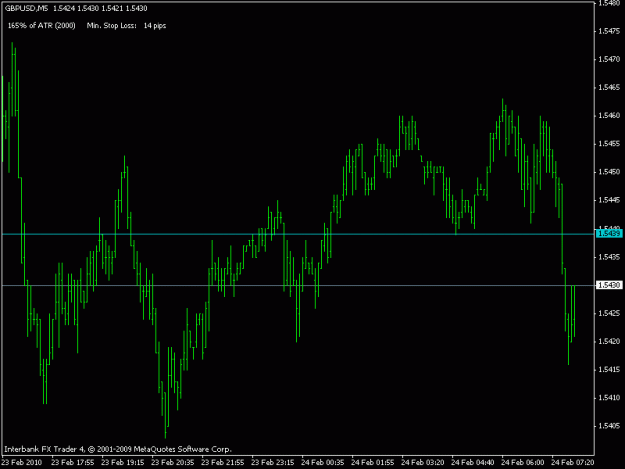Click the 1.5470 price axis label
This screenshot has width=625, height=469.
coord(609,59)
